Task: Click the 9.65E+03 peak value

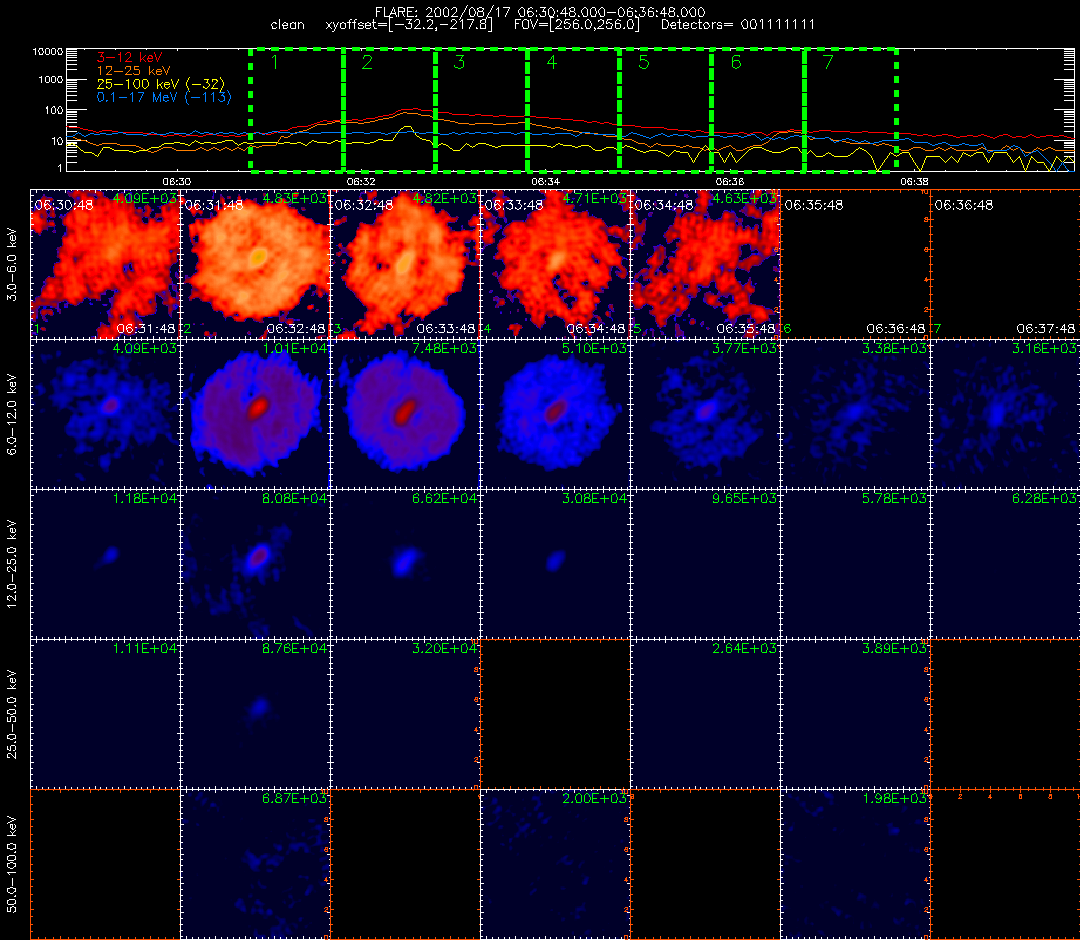Action: [744, 499]
